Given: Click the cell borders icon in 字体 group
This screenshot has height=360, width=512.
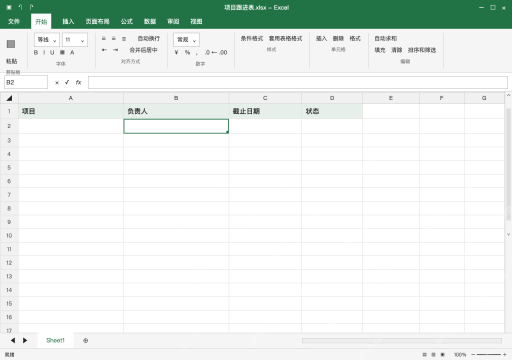Looking at the screenshot, I should pos(62,53).
